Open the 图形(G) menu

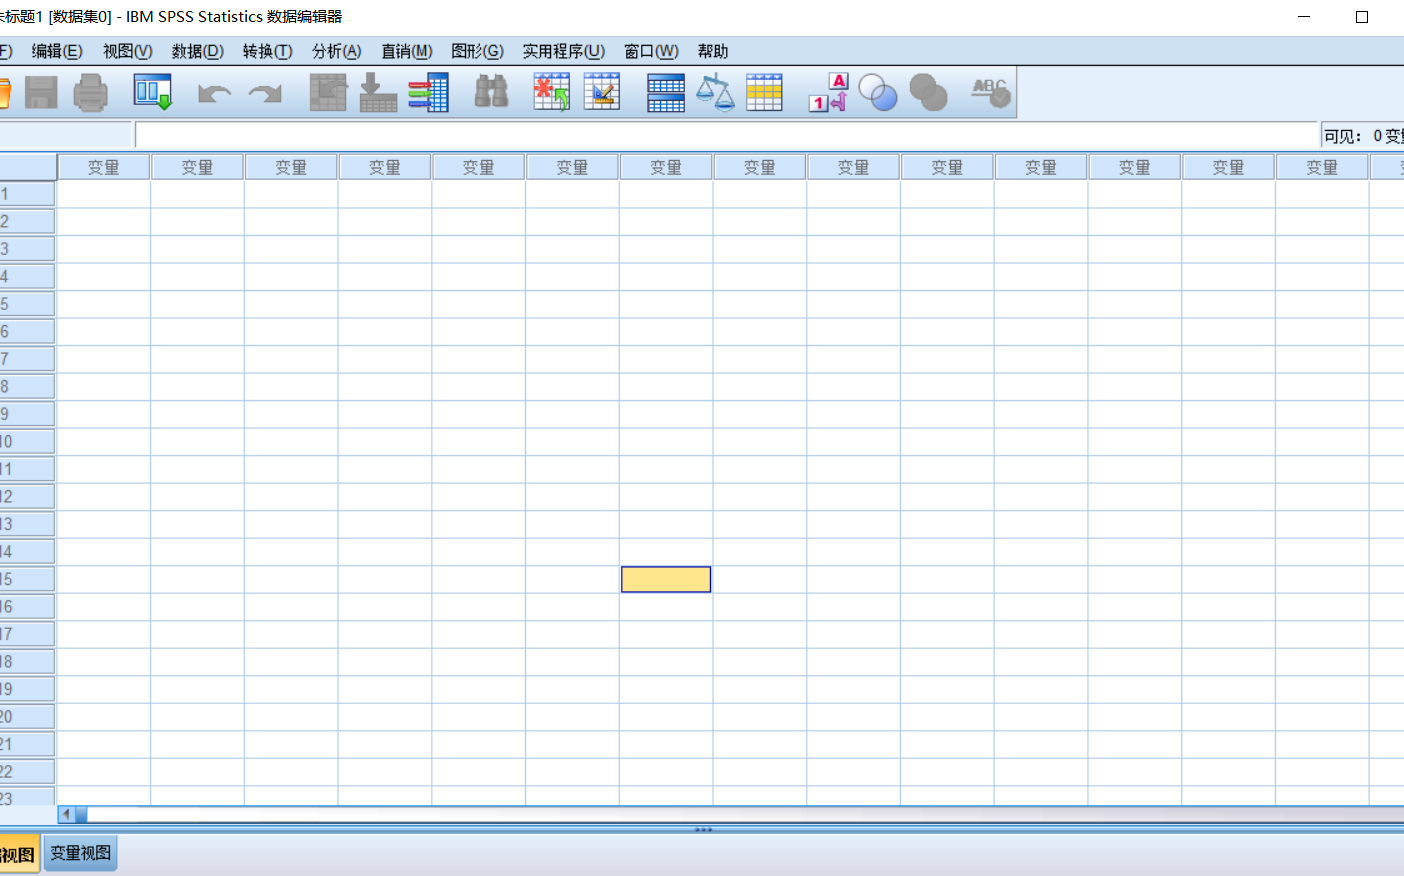click(x=477, y=51)
